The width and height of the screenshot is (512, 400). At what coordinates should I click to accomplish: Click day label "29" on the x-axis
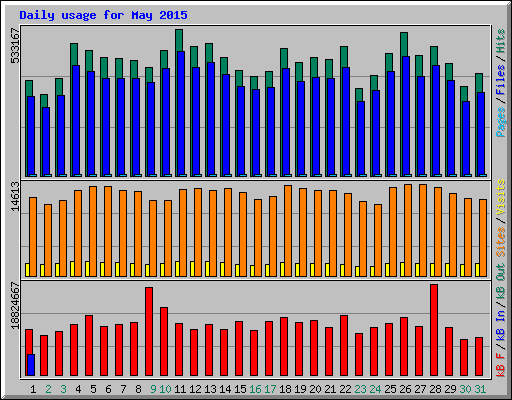point(450,389)
